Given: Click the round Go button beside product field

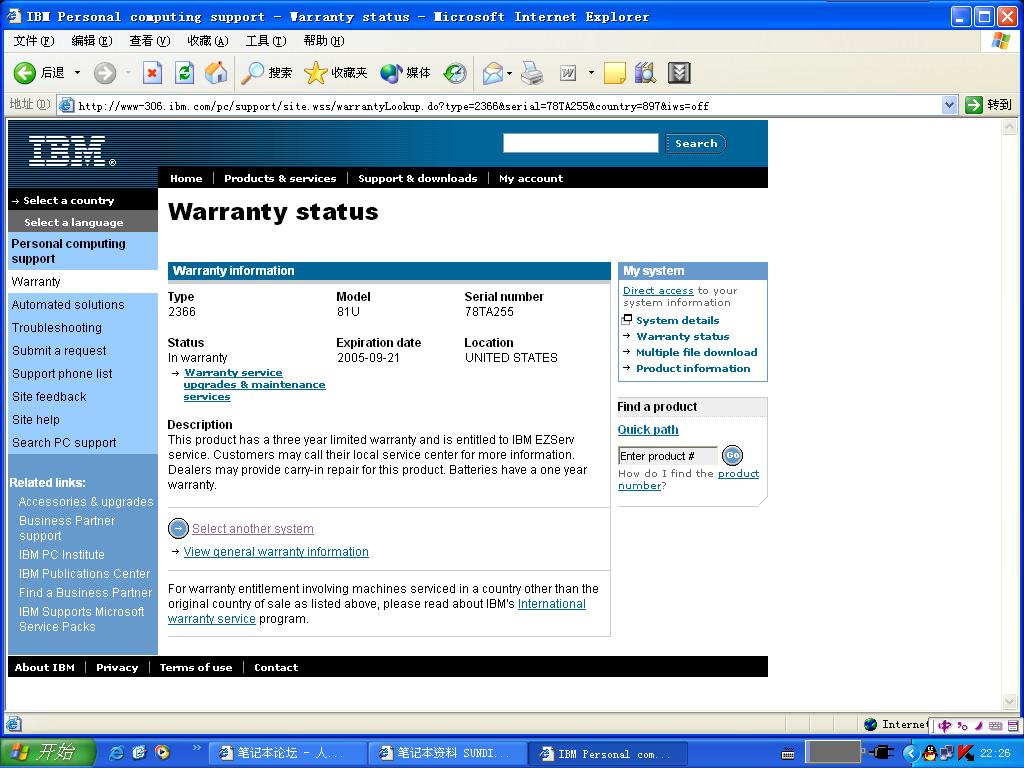Looking at the screenshot, I should (733, 455).
